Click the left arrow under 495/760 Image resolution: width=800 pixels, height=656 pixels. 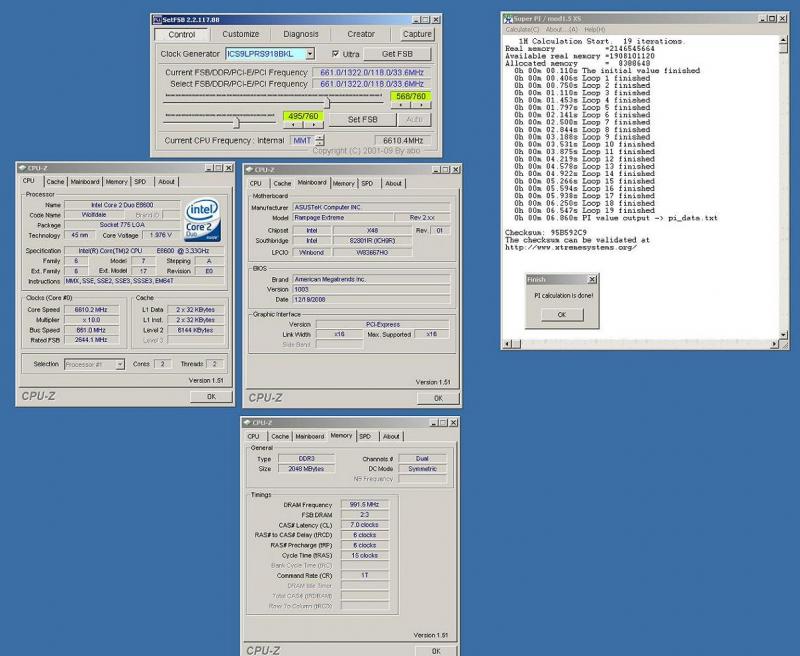(x=293, y=124)
